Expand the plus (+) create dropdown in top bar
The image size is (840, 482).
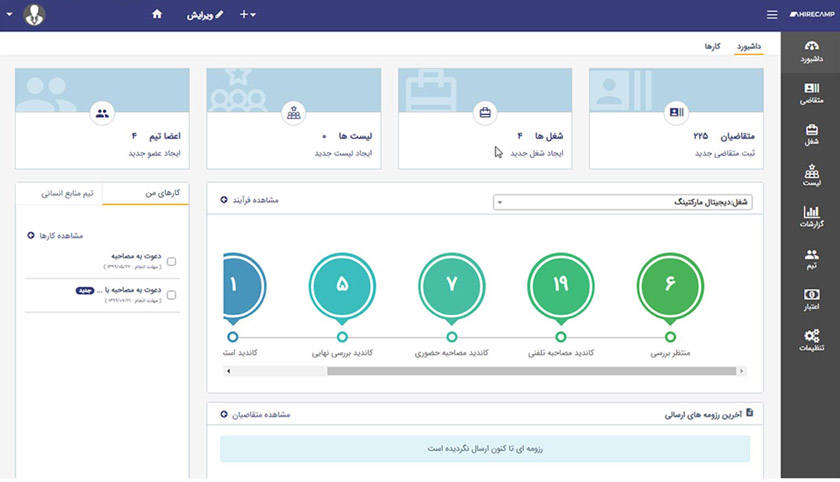pyautogui.click(x=247, y=15)
